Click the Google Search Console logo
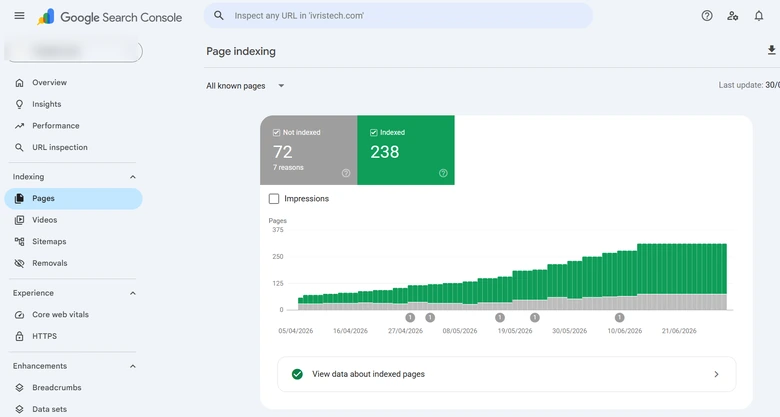This screenshot has width=780, height=417. coord(109,17)
